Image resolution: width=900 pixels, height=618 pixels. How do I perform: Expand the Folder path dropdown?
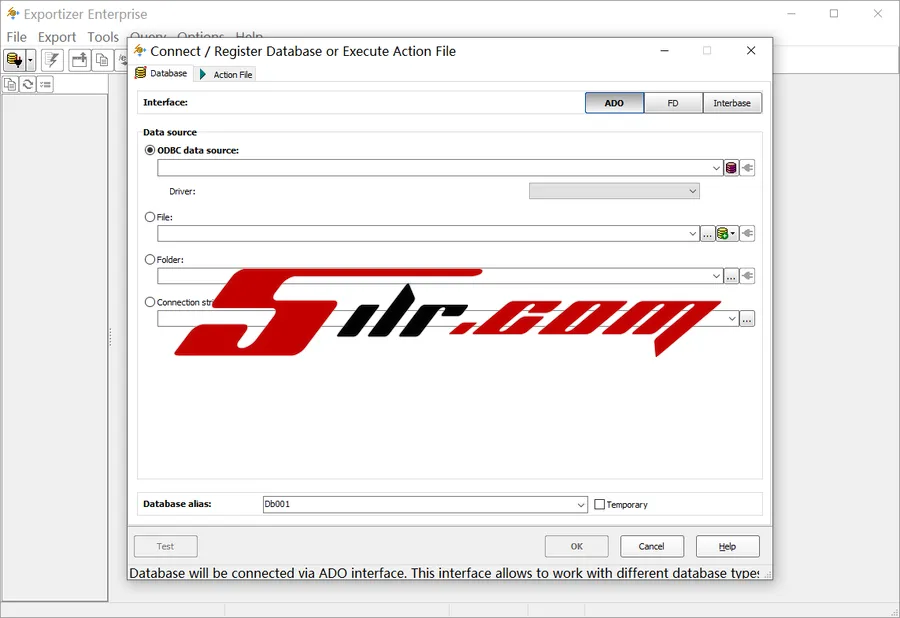click(716, 276)
